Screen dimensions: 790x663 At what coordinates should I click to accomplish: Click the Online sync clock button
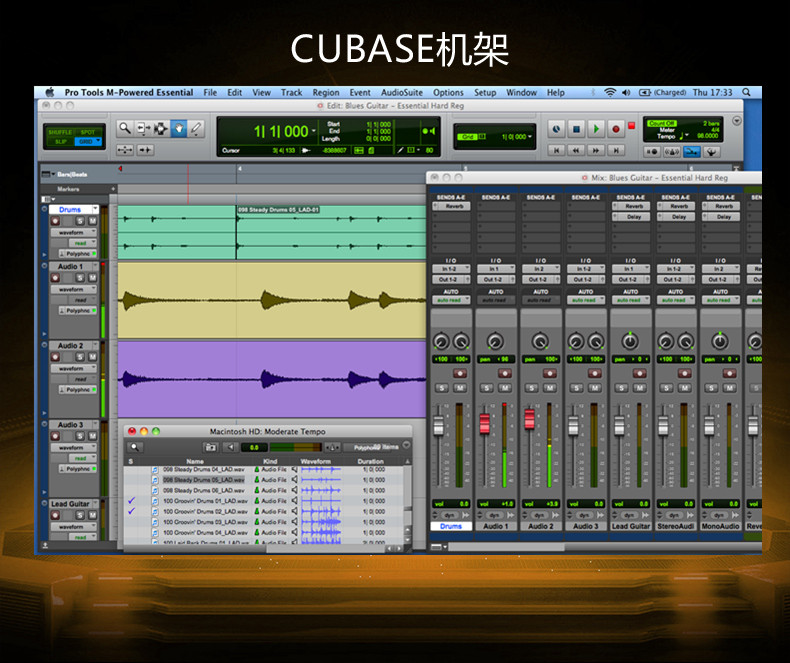[556, 129]
